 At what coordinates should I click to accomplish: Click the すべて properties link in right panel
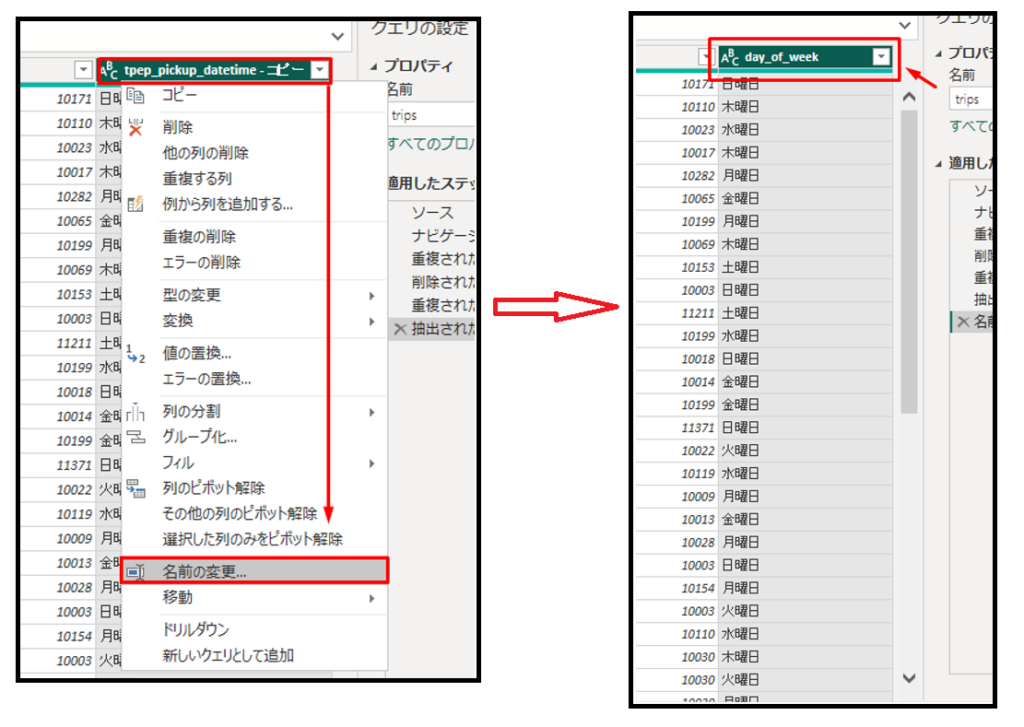point(970,125)
